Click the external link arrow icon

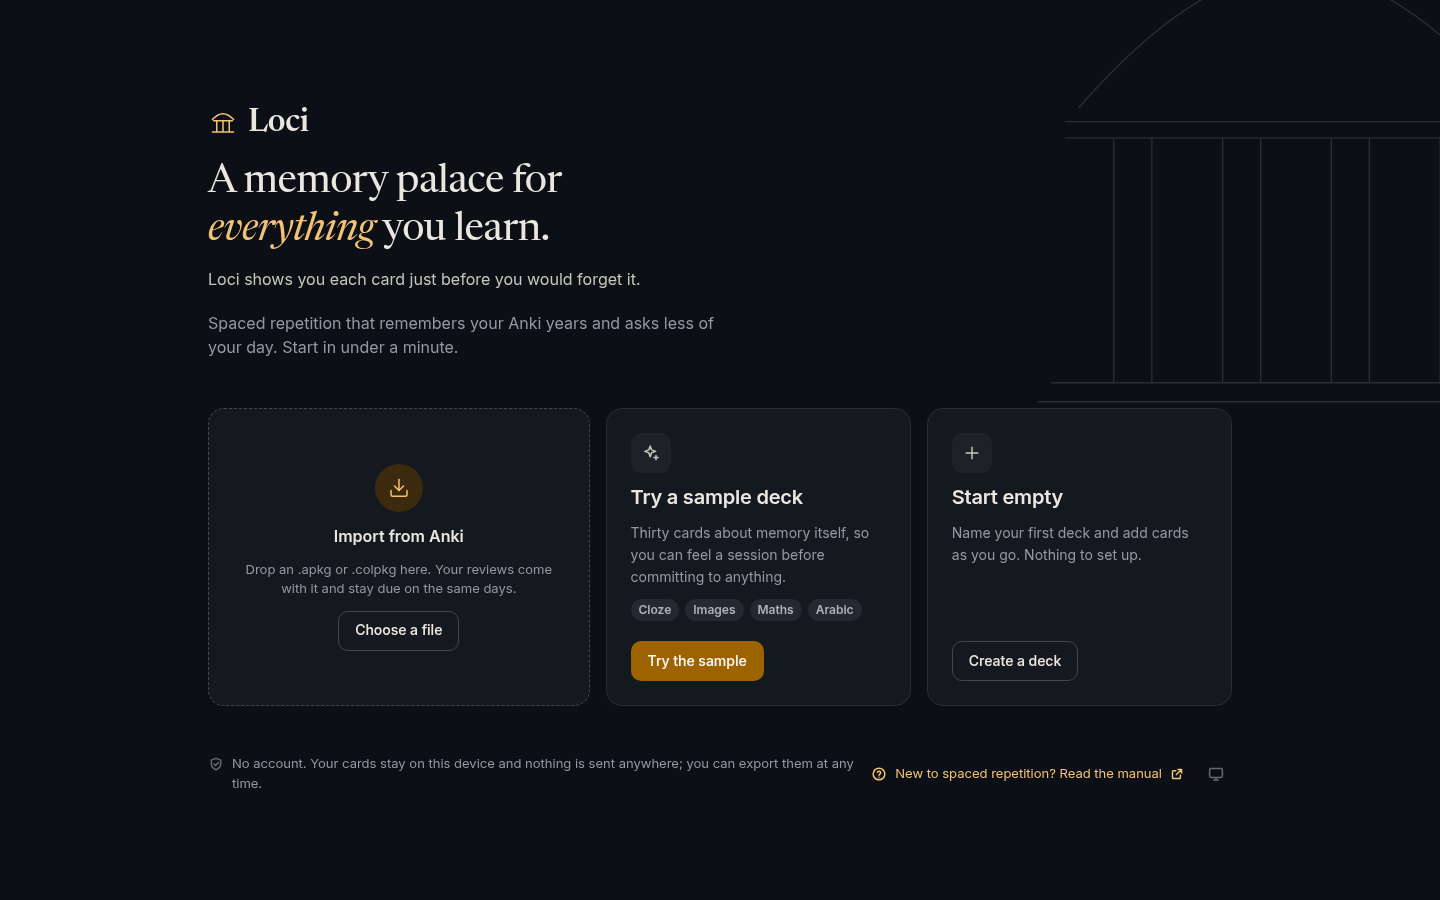pyautogui.click(x=1177, y=774)
